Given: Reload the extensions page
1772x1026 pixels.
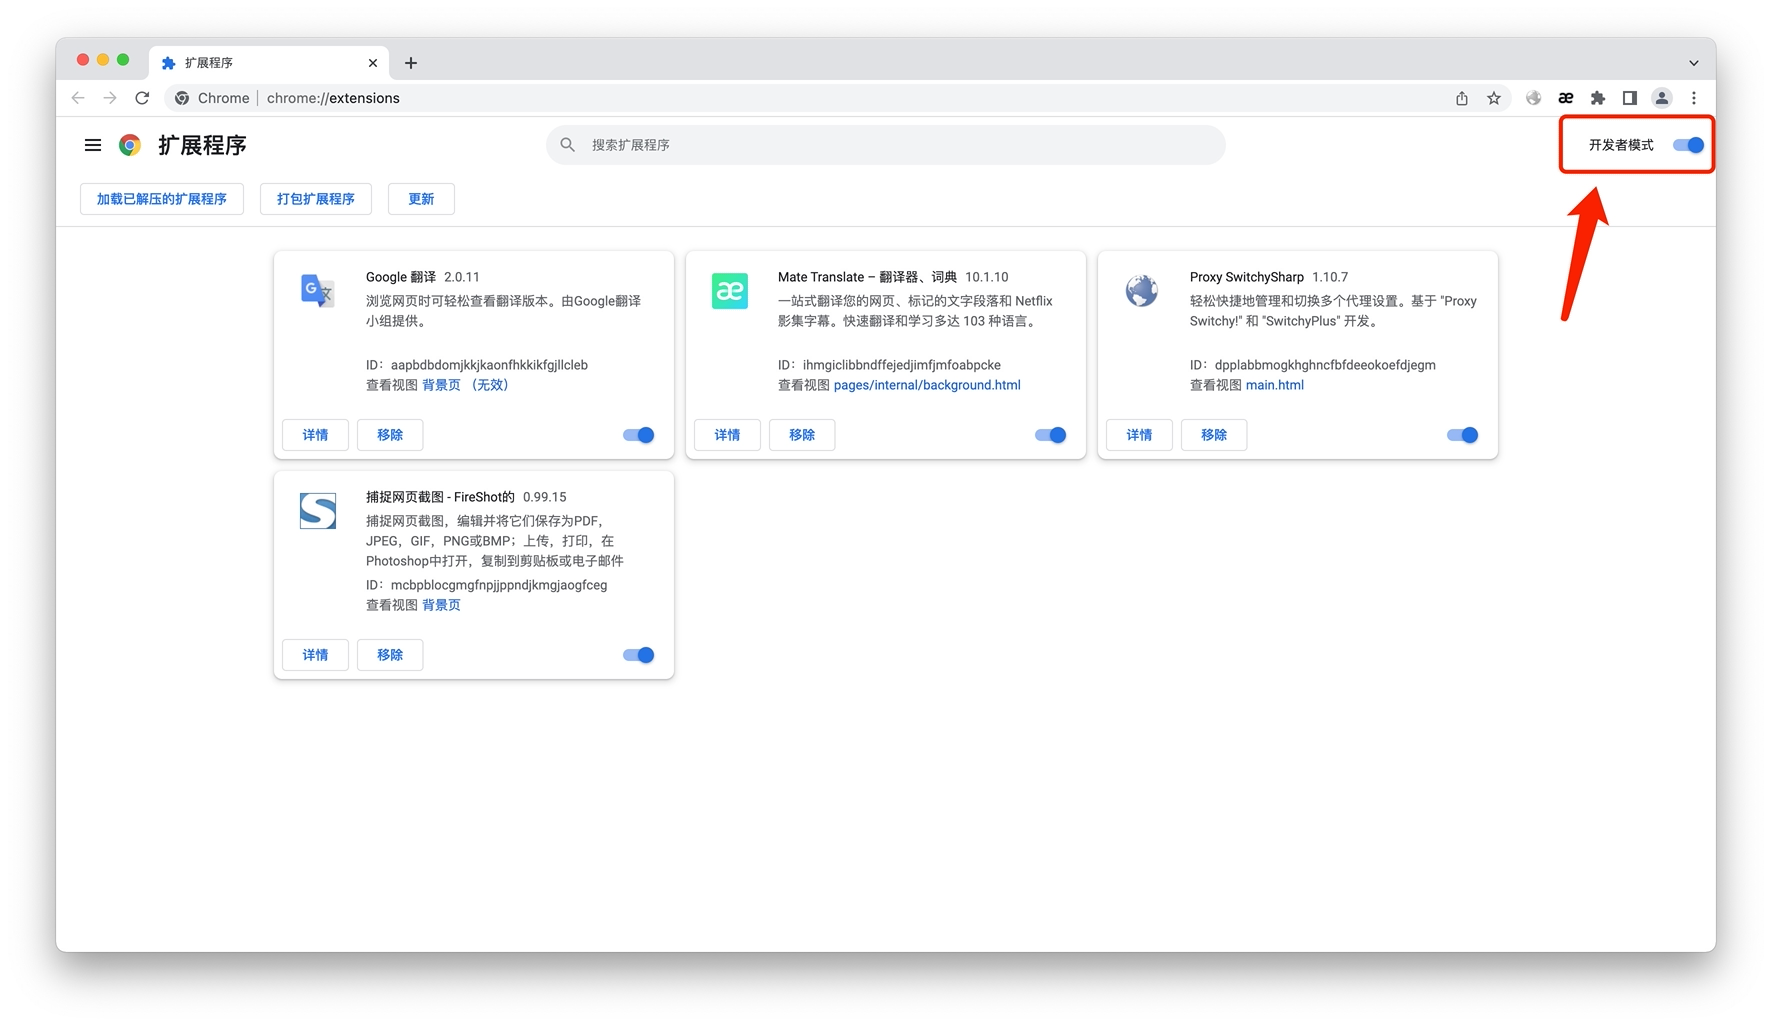Looking at the screenshot, I should pos(142,98).
